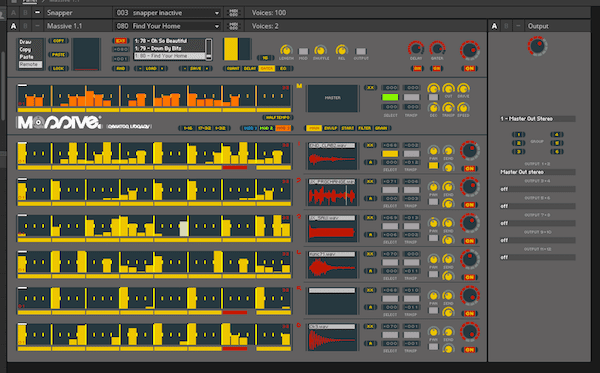Viewport: 600px width, 373px height.
Task: Click track 1 waveform display
Action: coord(333,156)
